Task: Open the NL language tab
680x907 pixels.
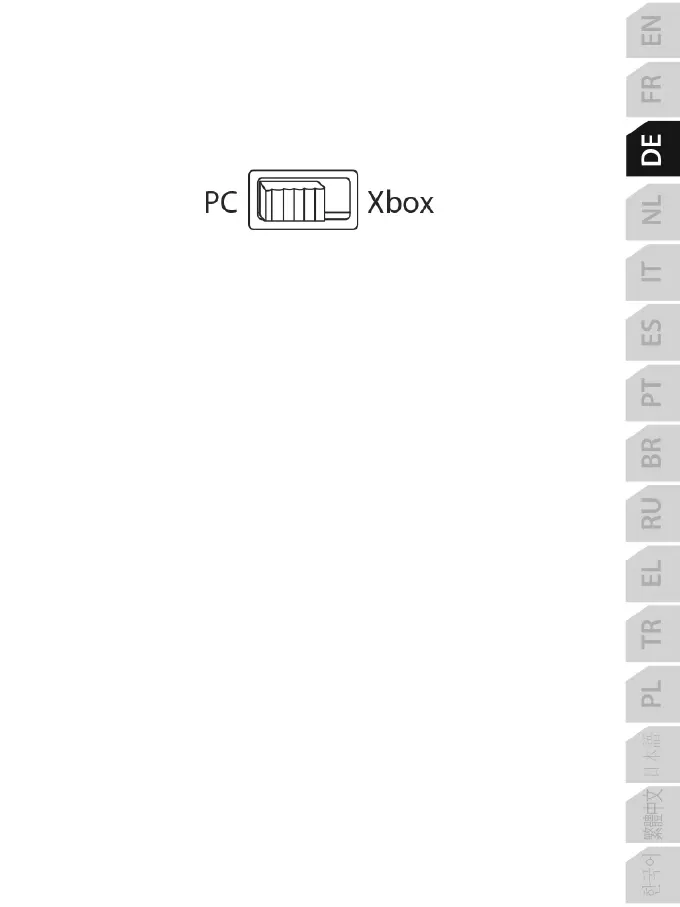Action: click(x=653, y=211)
